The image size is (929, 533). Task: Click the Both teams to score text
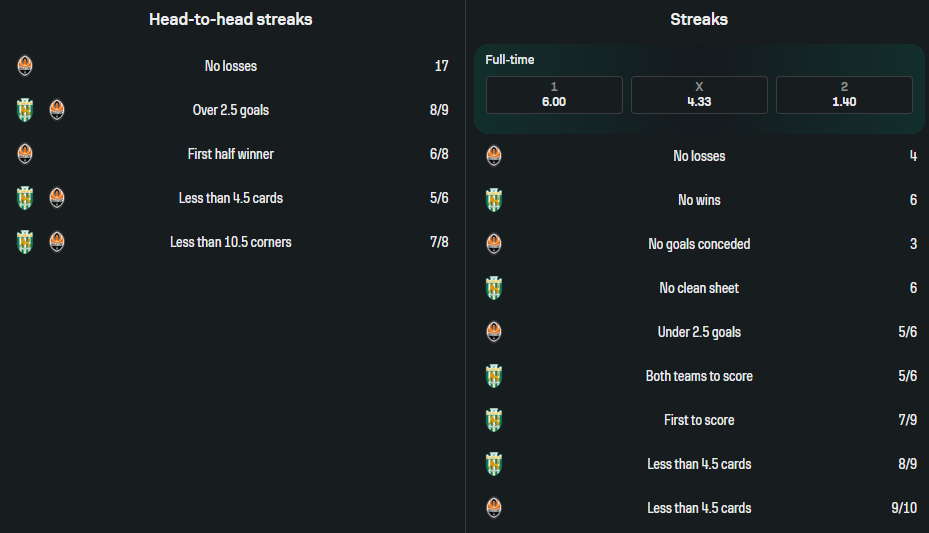pos(699,376)
